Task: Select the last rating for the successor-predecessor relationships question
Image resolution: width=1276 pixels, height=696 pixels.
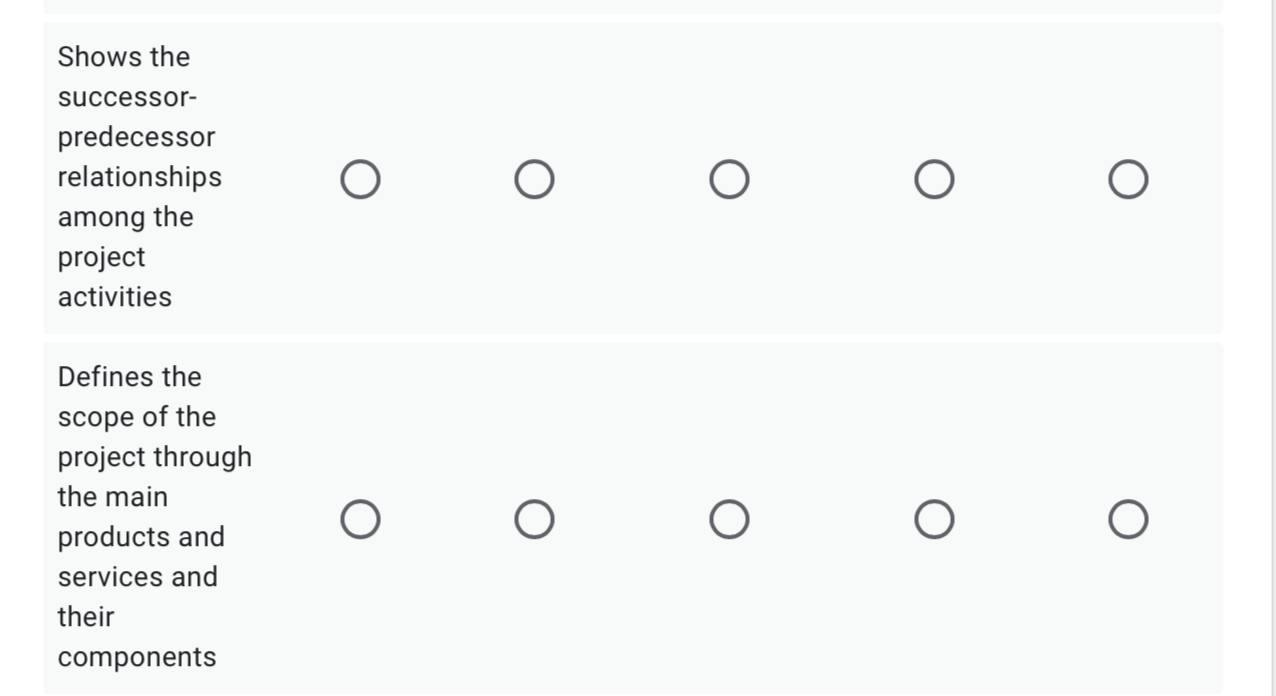Action: point(1128,179)
